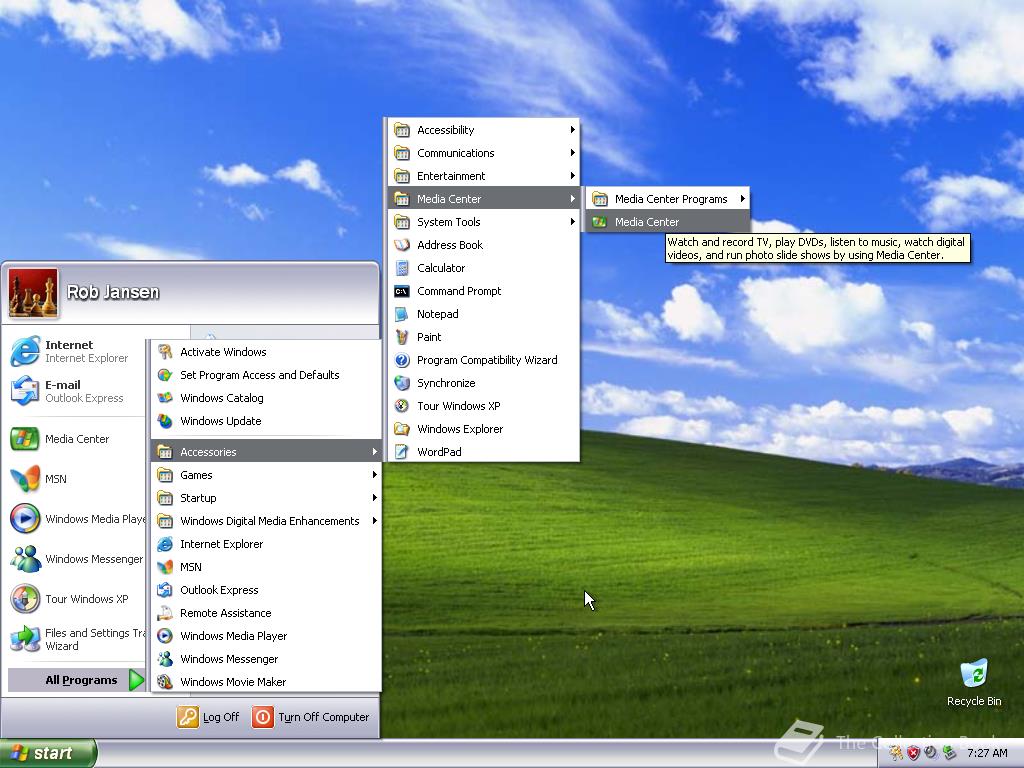Open Windows Catalog entry

coord(266,398)
